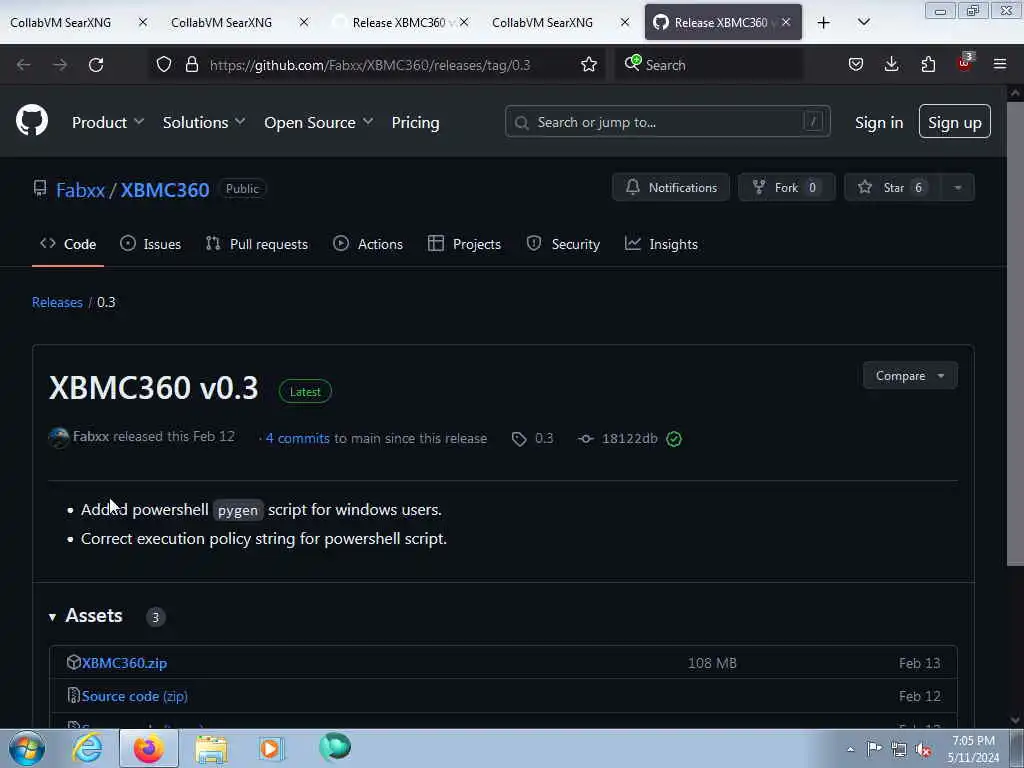1024x768 pixels.
Task: Switch to first CollabVM SearXNG tab
Action: [x=60, y=23]
